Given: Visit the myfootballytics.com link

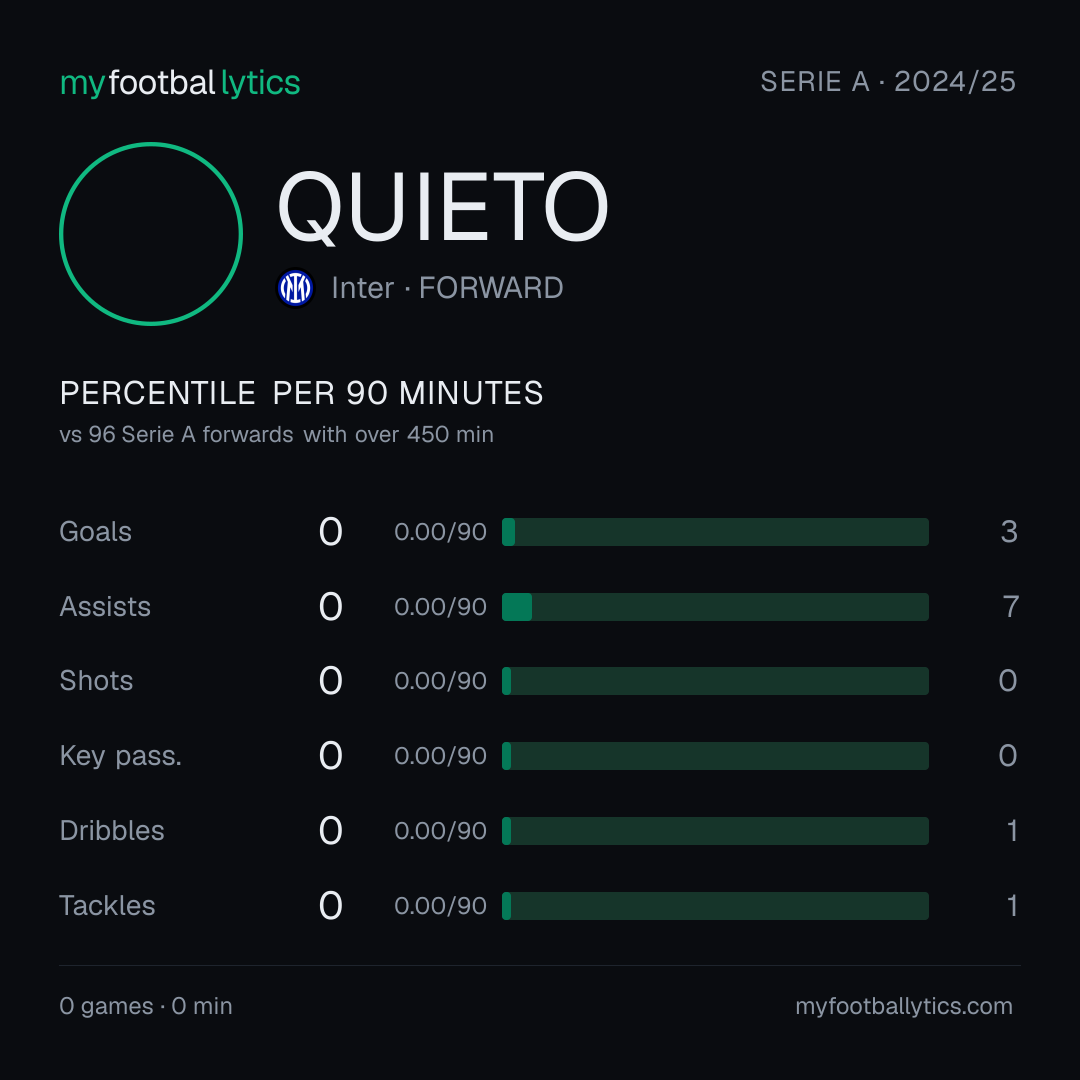Looking at the screenshot, I should tap(904, 1006).
